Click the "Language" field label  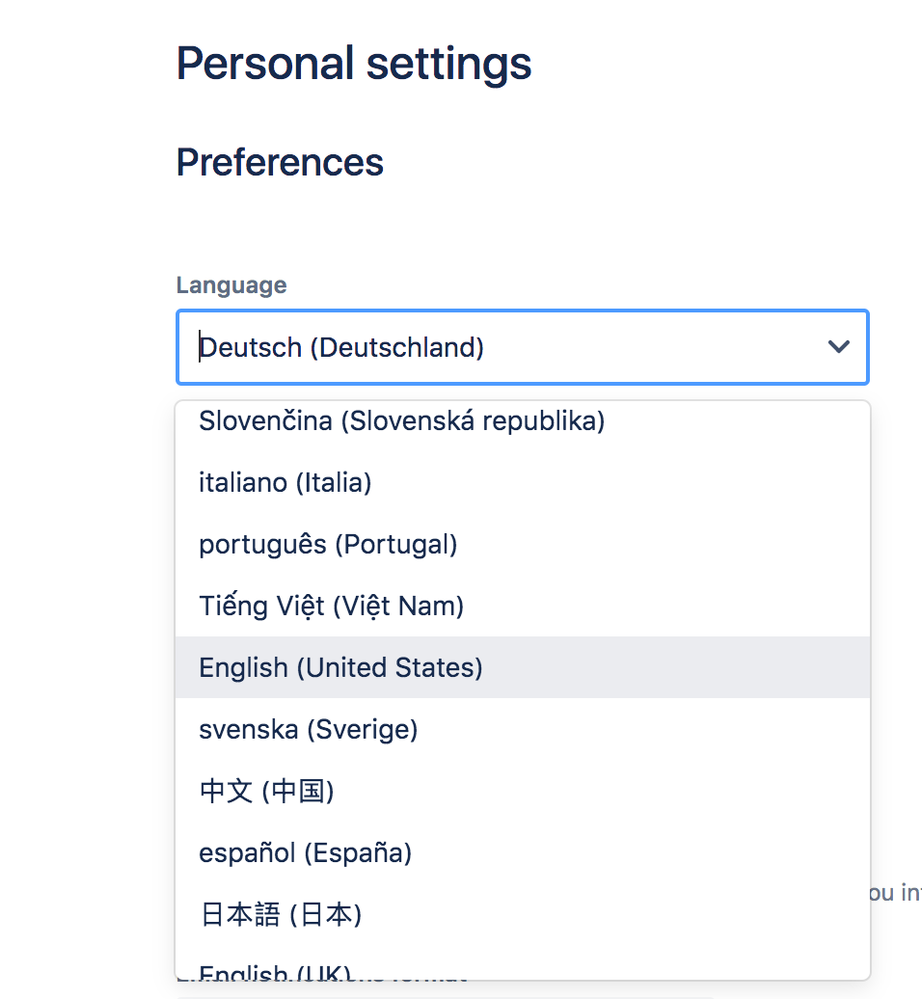tap(231, 285)
